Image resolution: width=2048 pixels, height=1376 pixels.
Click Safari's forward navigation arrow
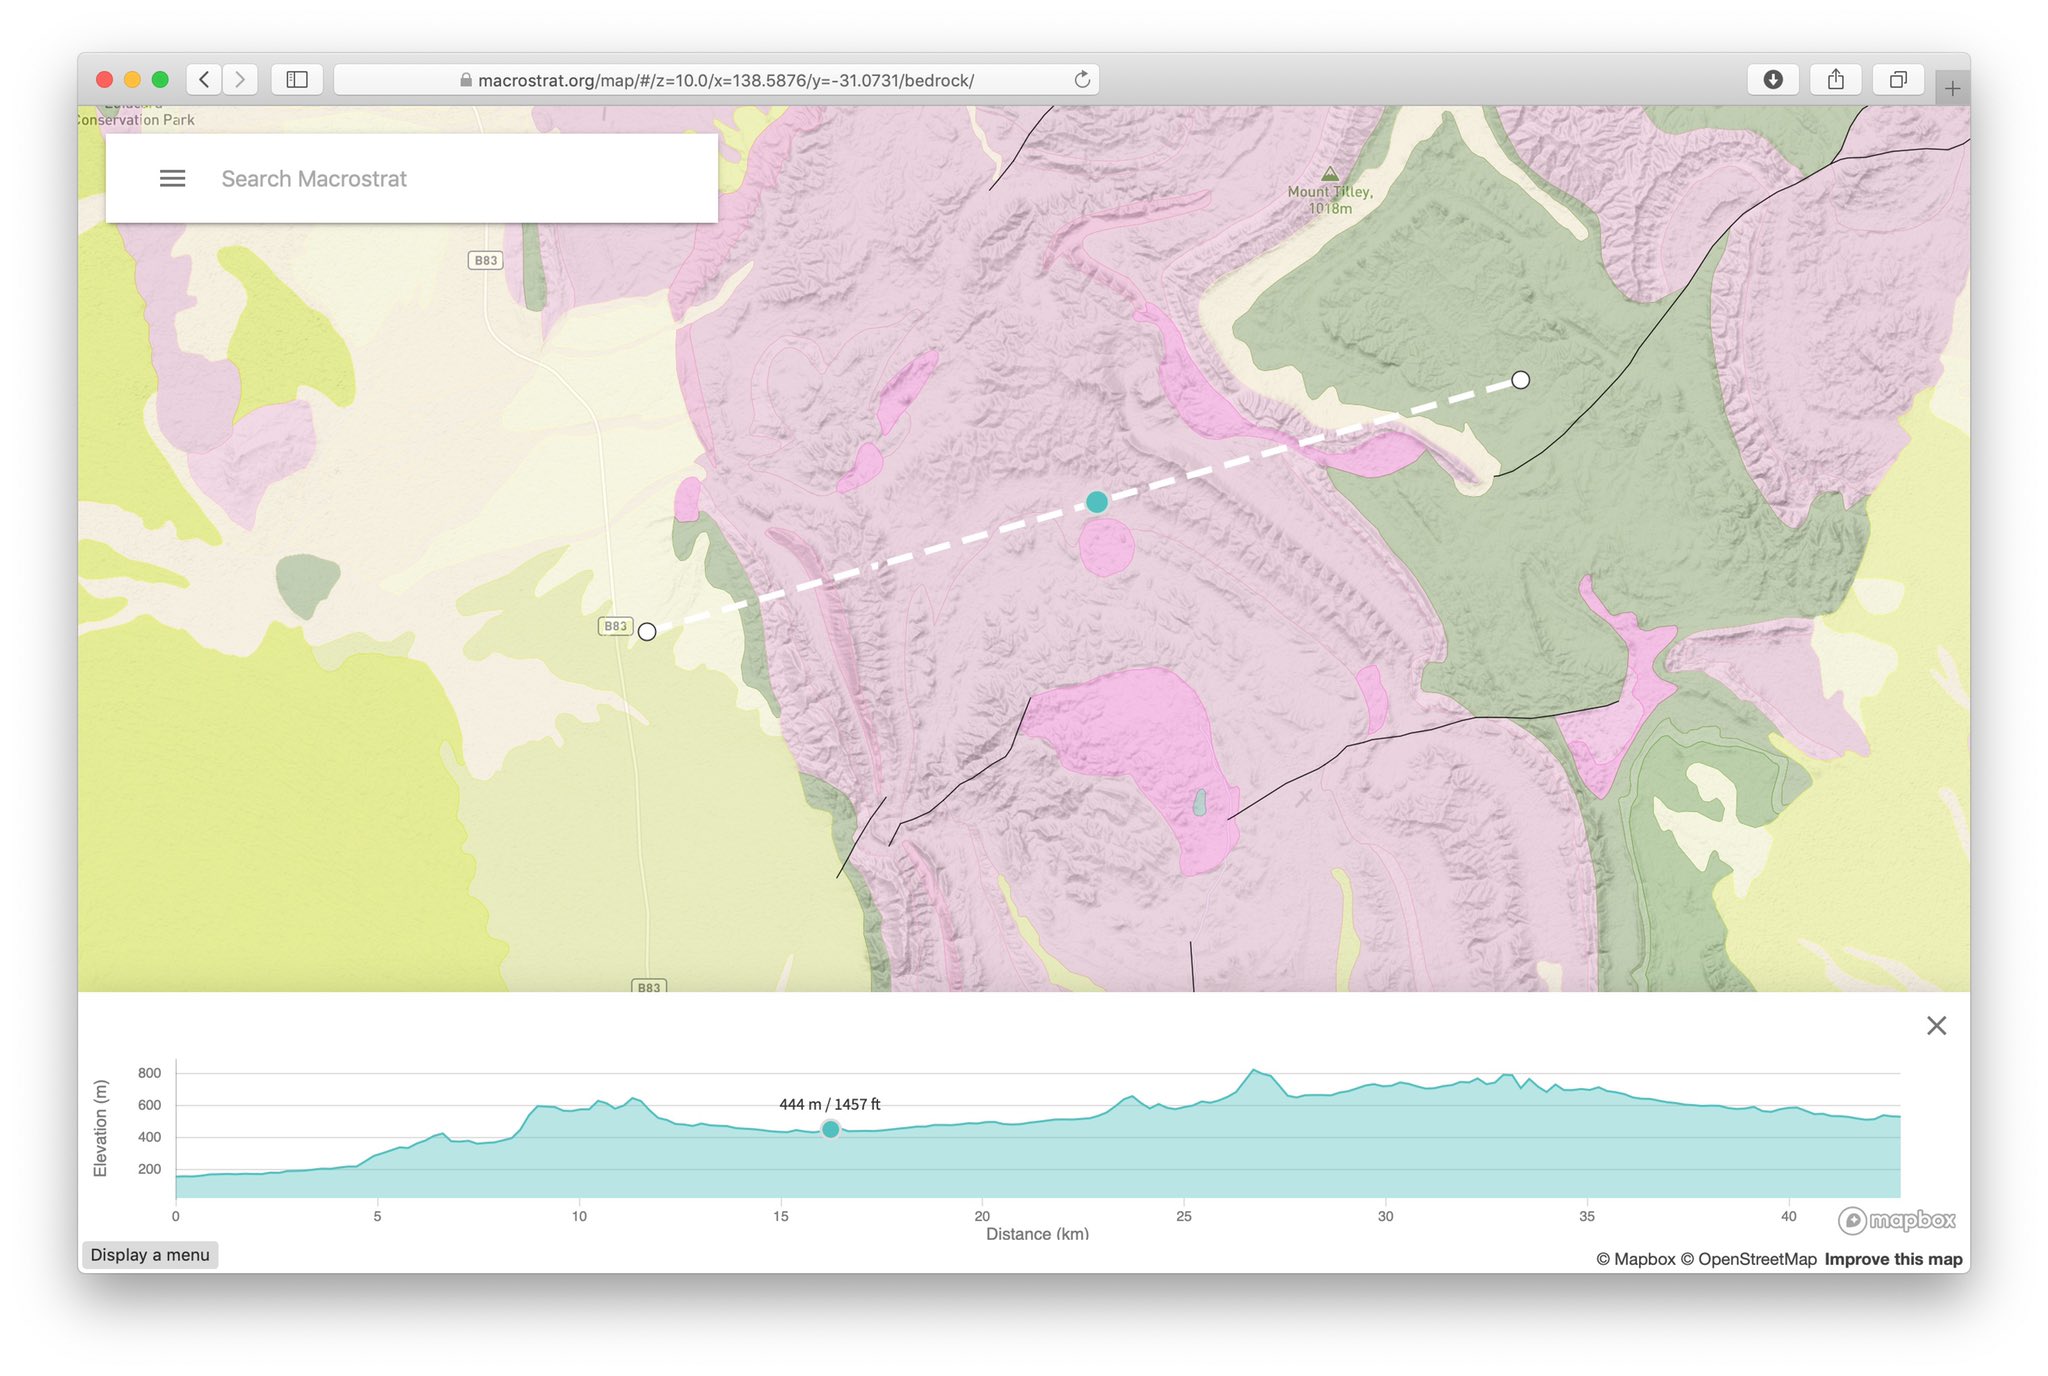tap(240, 80)
